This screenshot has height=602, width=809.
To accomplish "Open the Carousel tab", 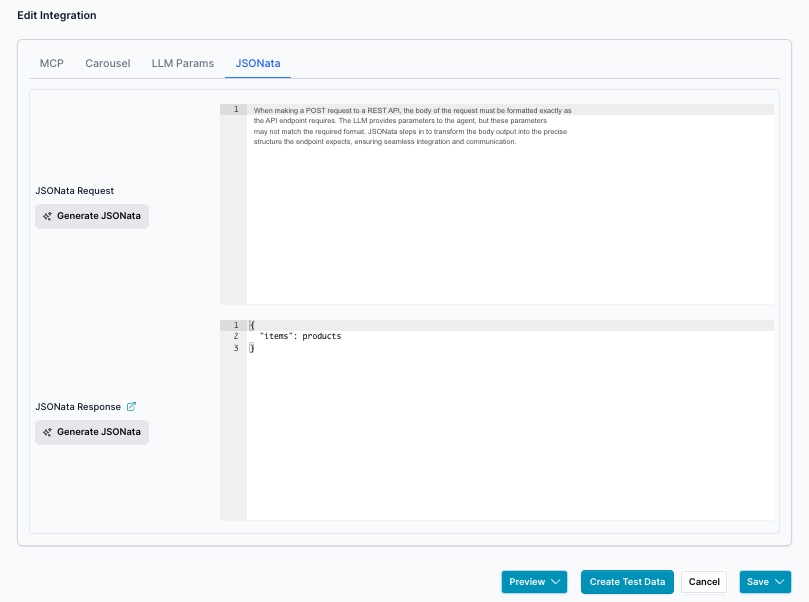I will coord(107,63).
